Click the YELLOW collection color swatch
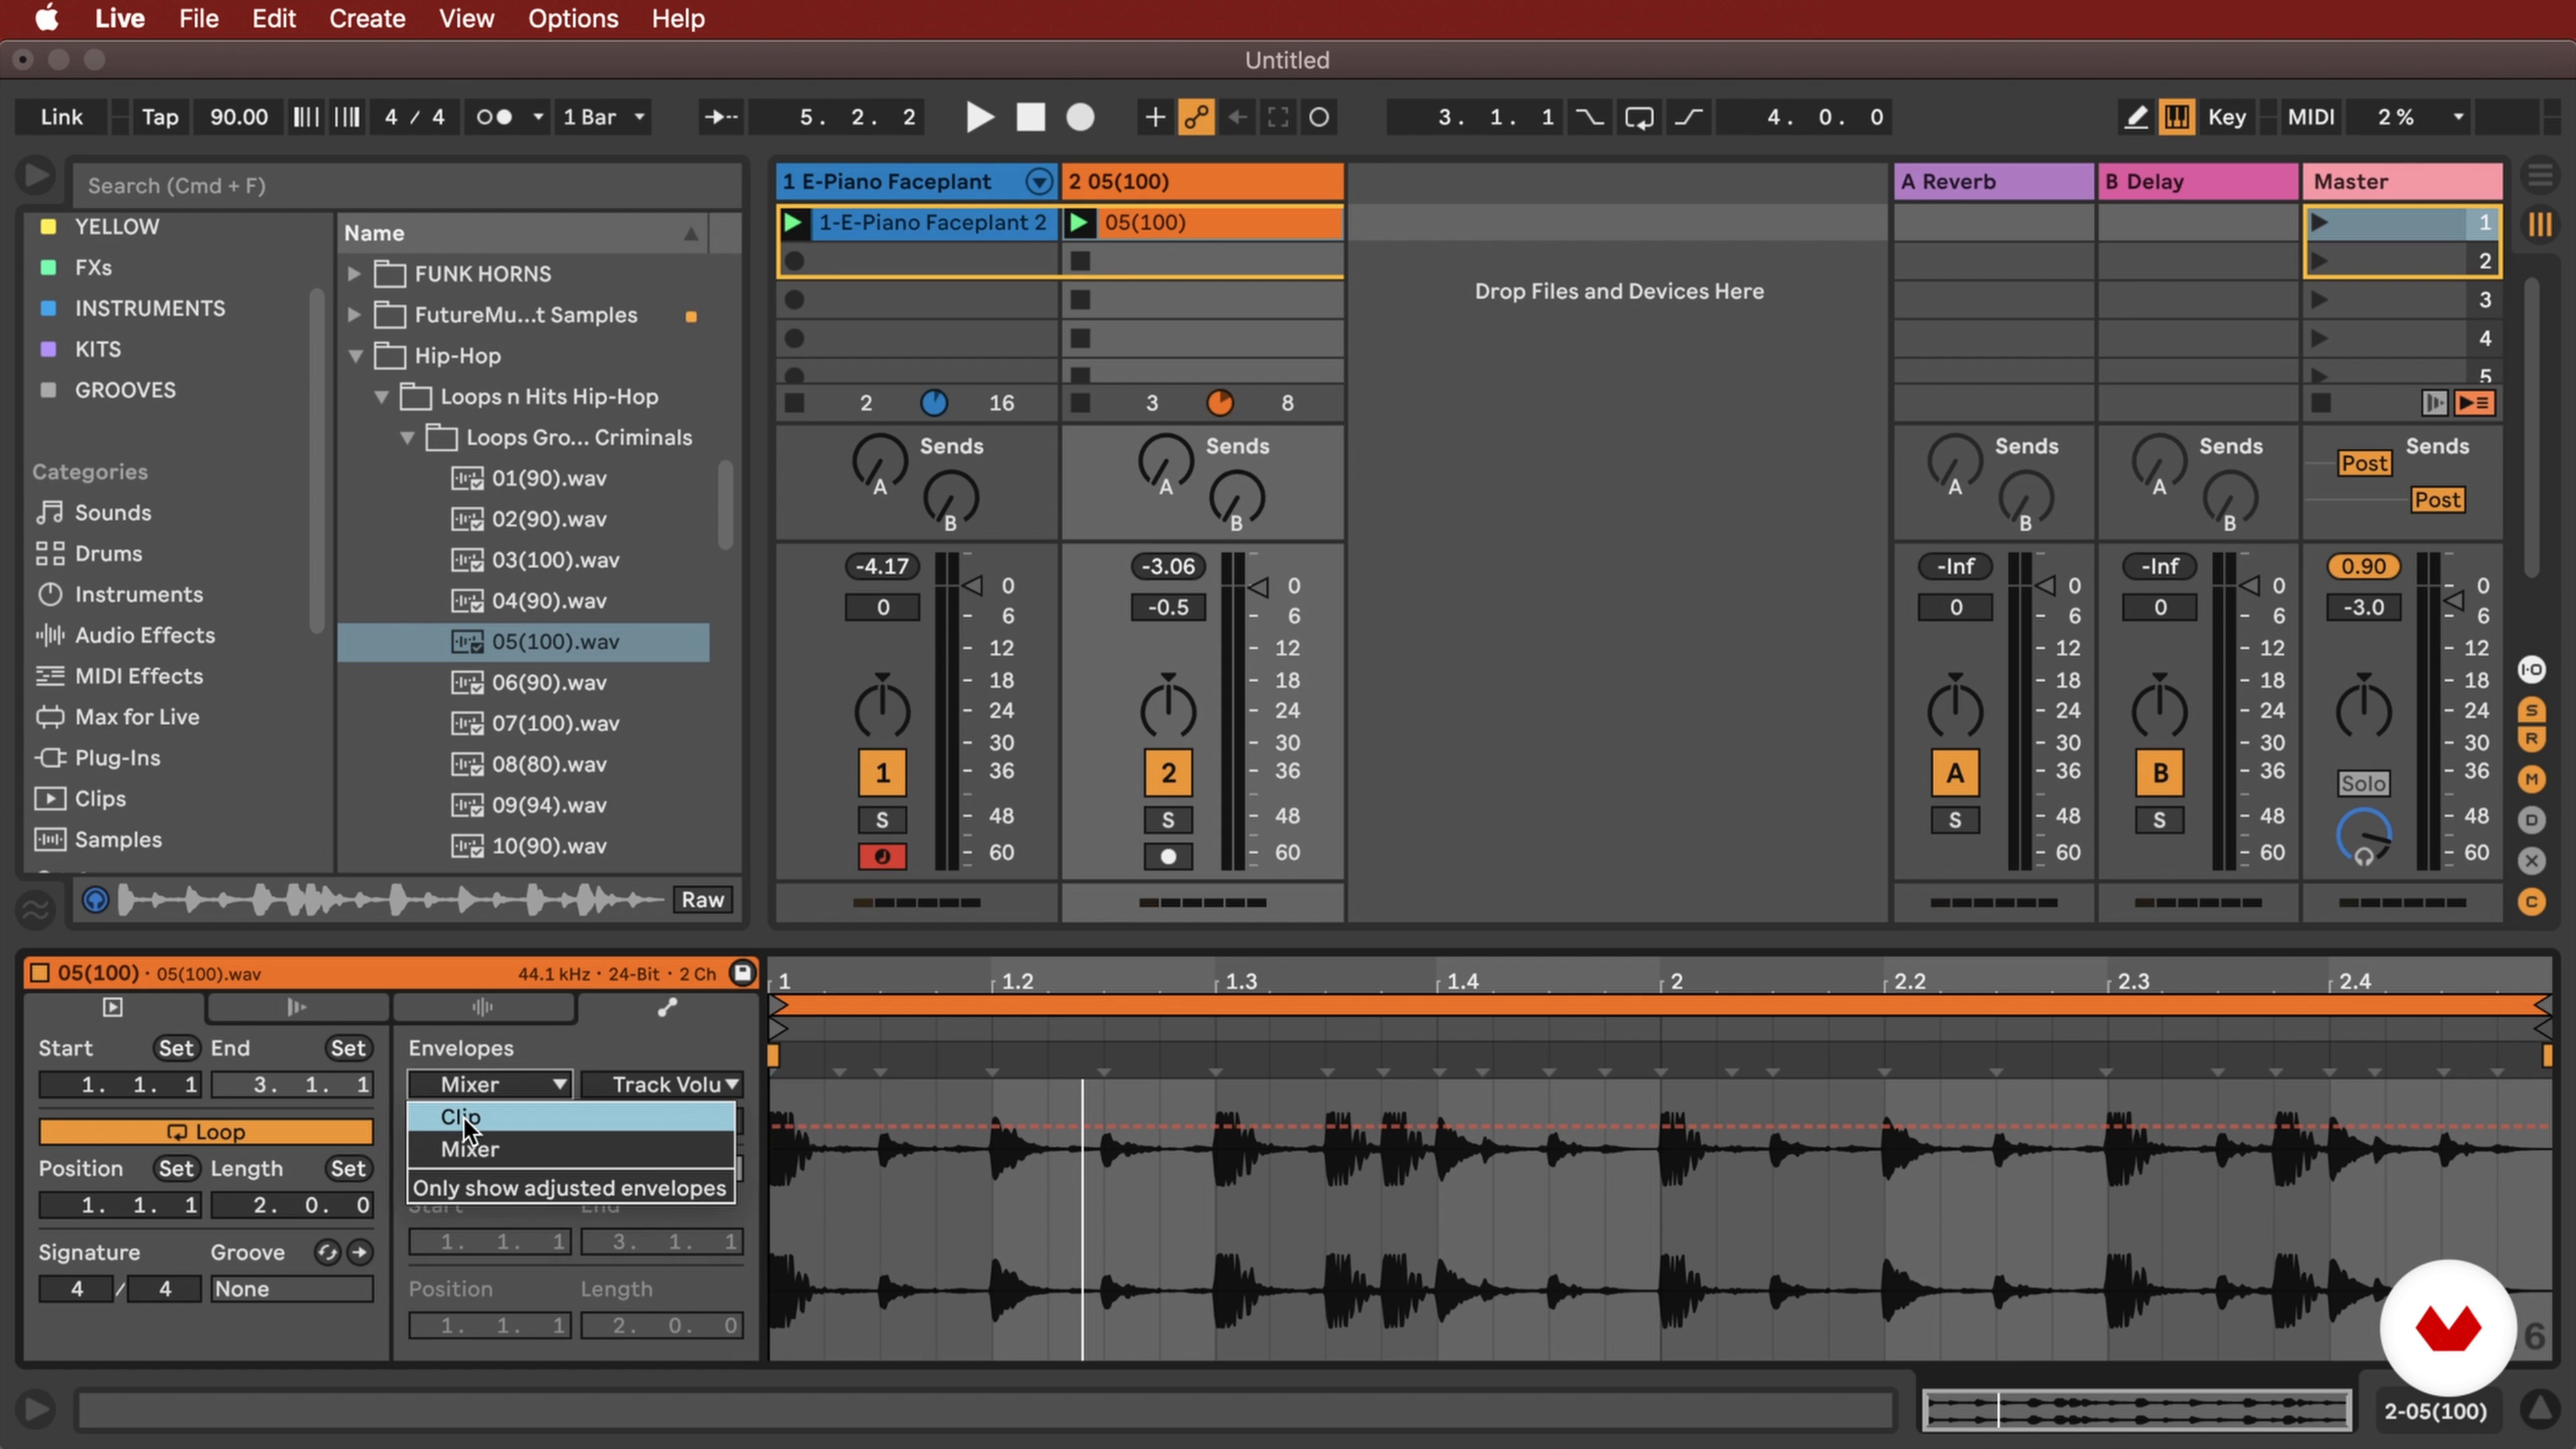Screen dimensions: 2576x1449 [48, 226]
